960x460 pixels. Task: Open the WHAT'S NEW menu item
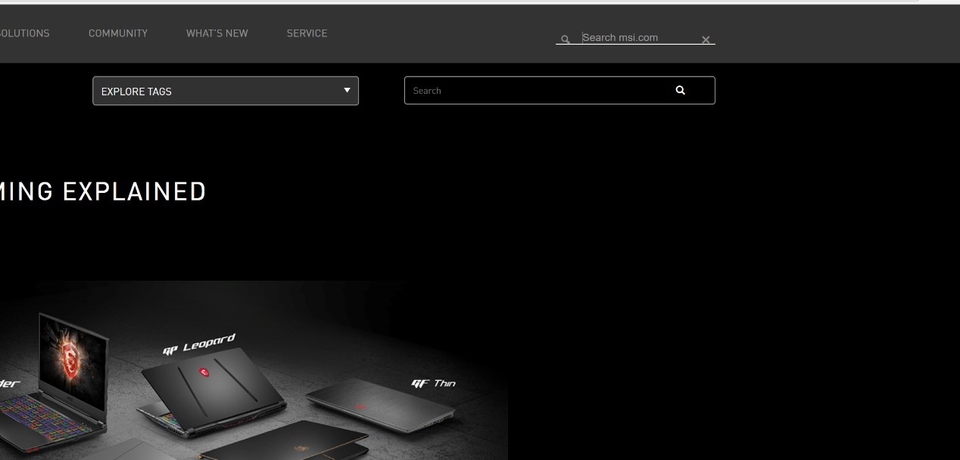[217, 33]
